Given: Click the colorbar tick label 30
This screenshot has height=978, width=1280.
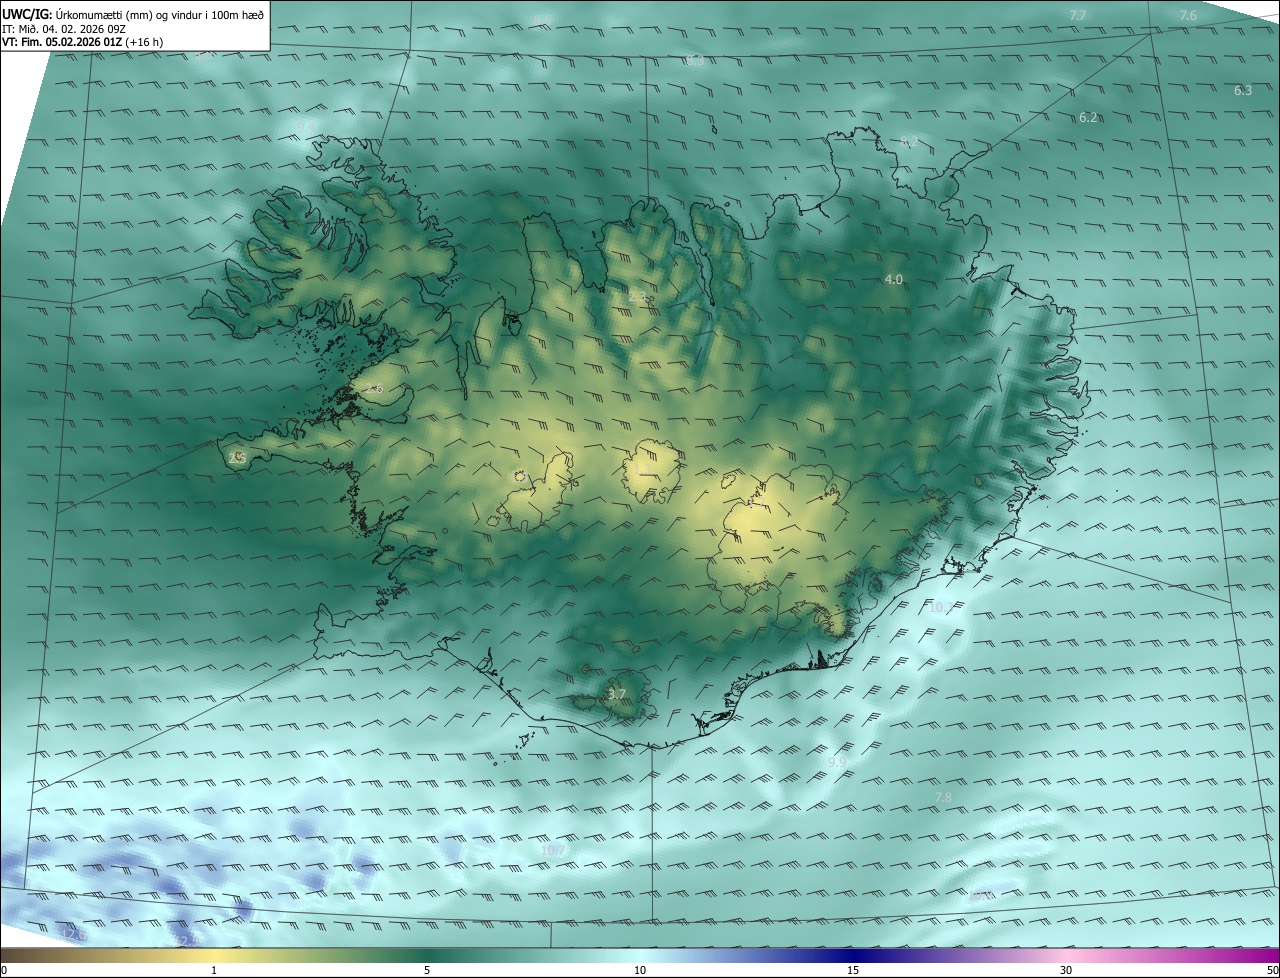Looking at the screenshot, I should (x=1066, y=971).
